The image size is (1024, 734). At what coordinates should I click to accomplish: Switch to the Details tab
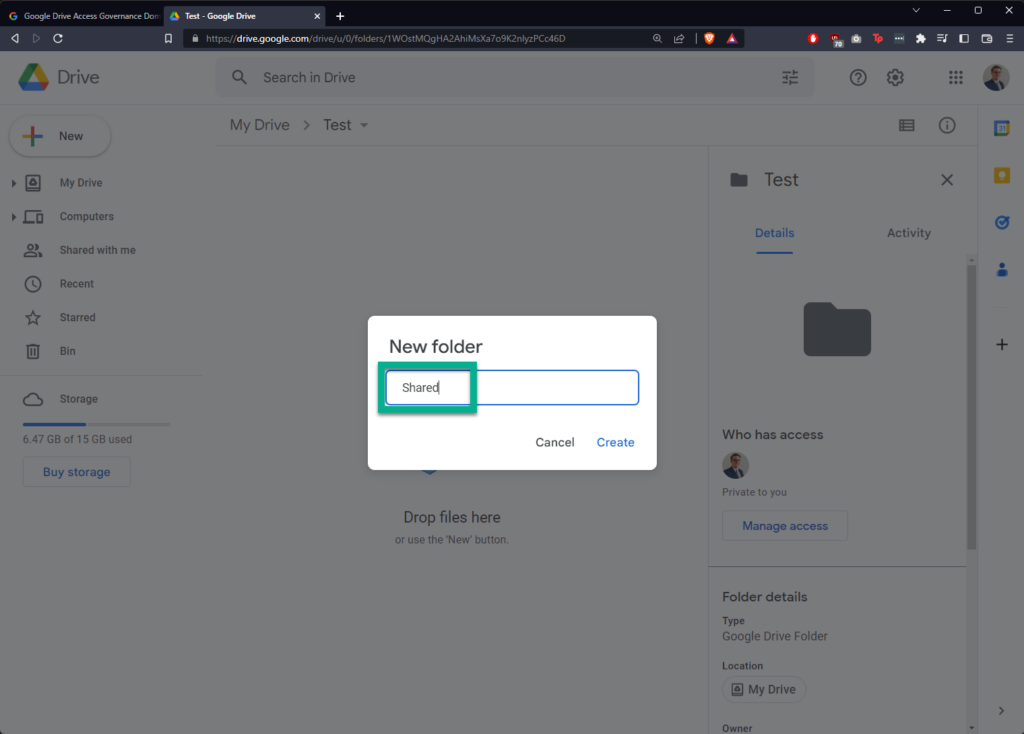(x=775, y=233)
